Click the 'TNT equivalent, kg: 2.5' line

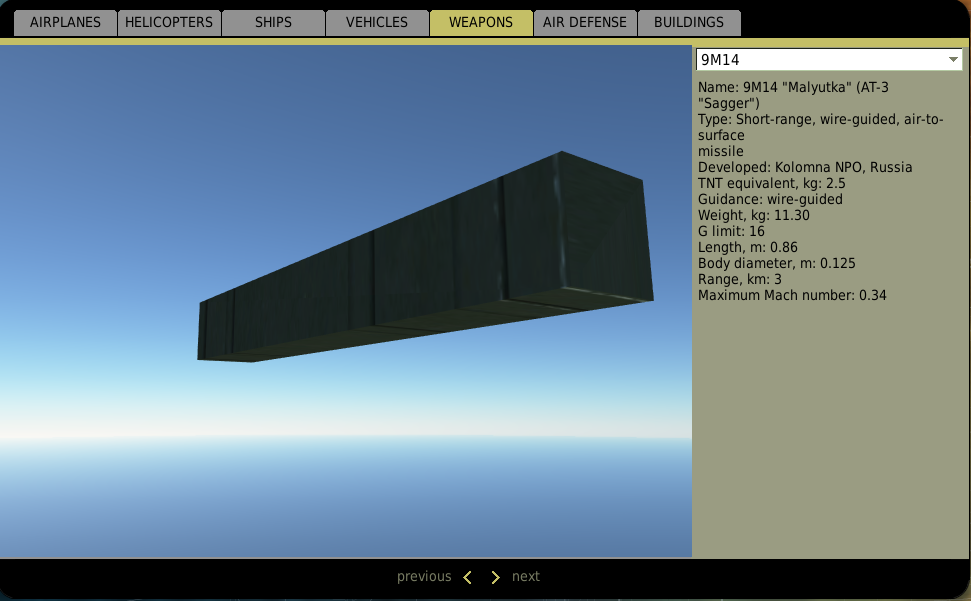[771, 184]
